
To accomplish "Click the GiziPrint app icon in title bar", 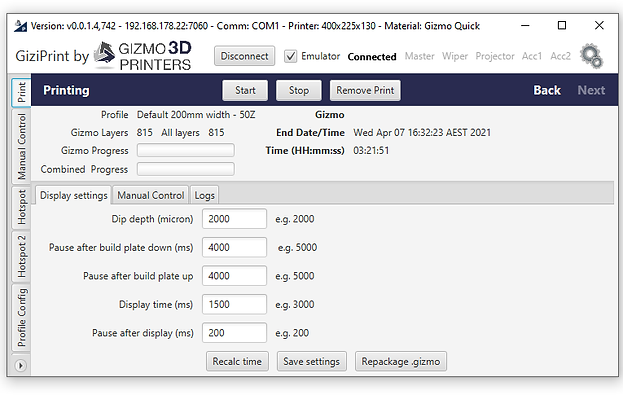I will click(20, 26).
